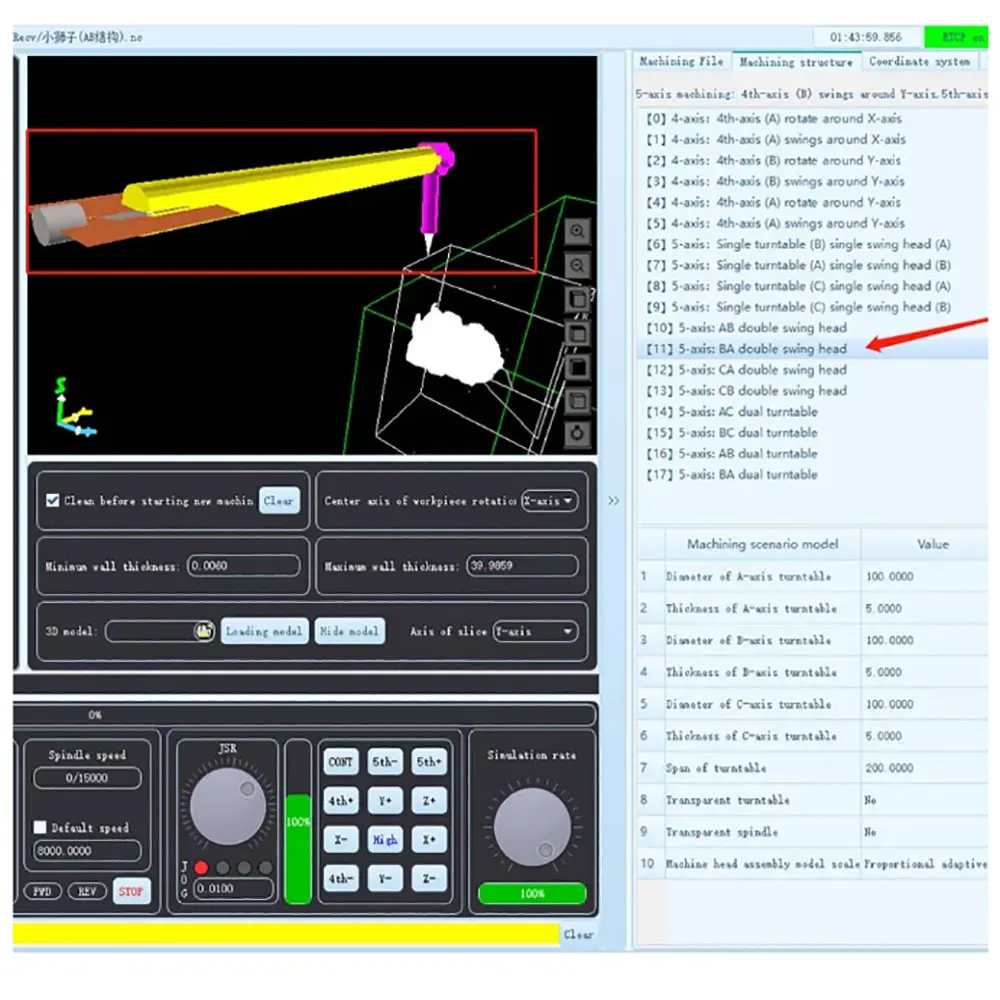Select the second JOG step indicator

(x=223, y=867)
